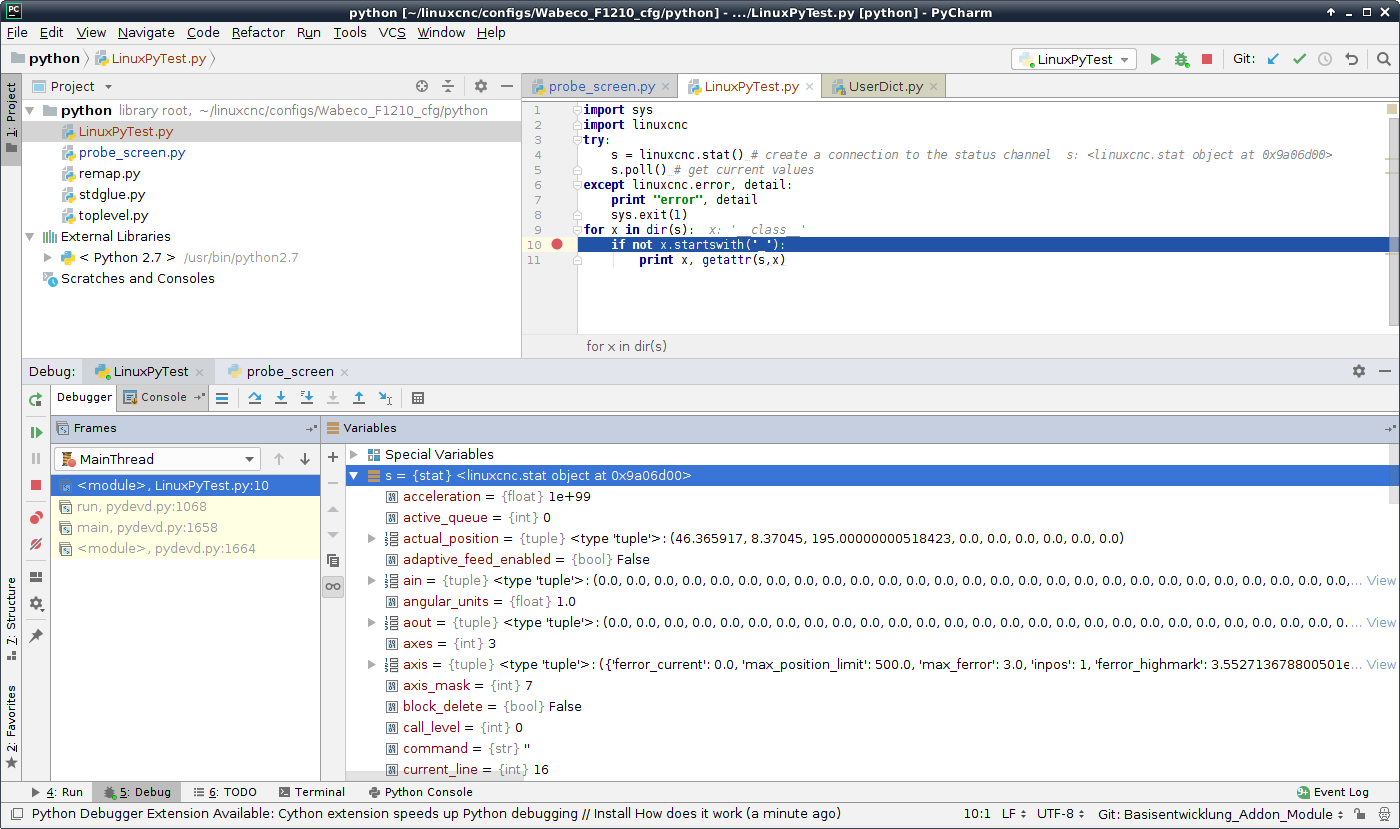Viewport: 1400px width, 829px height.
Task: Open the Terminal tool window
Action: (x=311, y=792)
